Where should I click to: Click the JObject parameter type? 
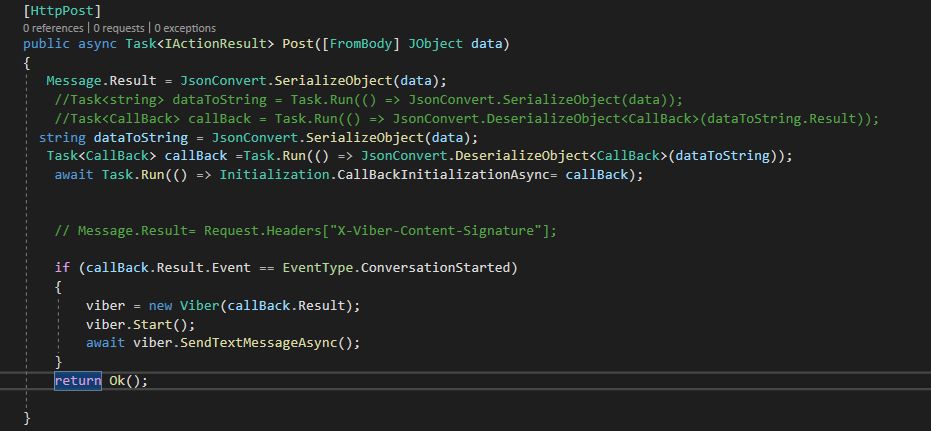pyautogui.click(x=435, y=44)
